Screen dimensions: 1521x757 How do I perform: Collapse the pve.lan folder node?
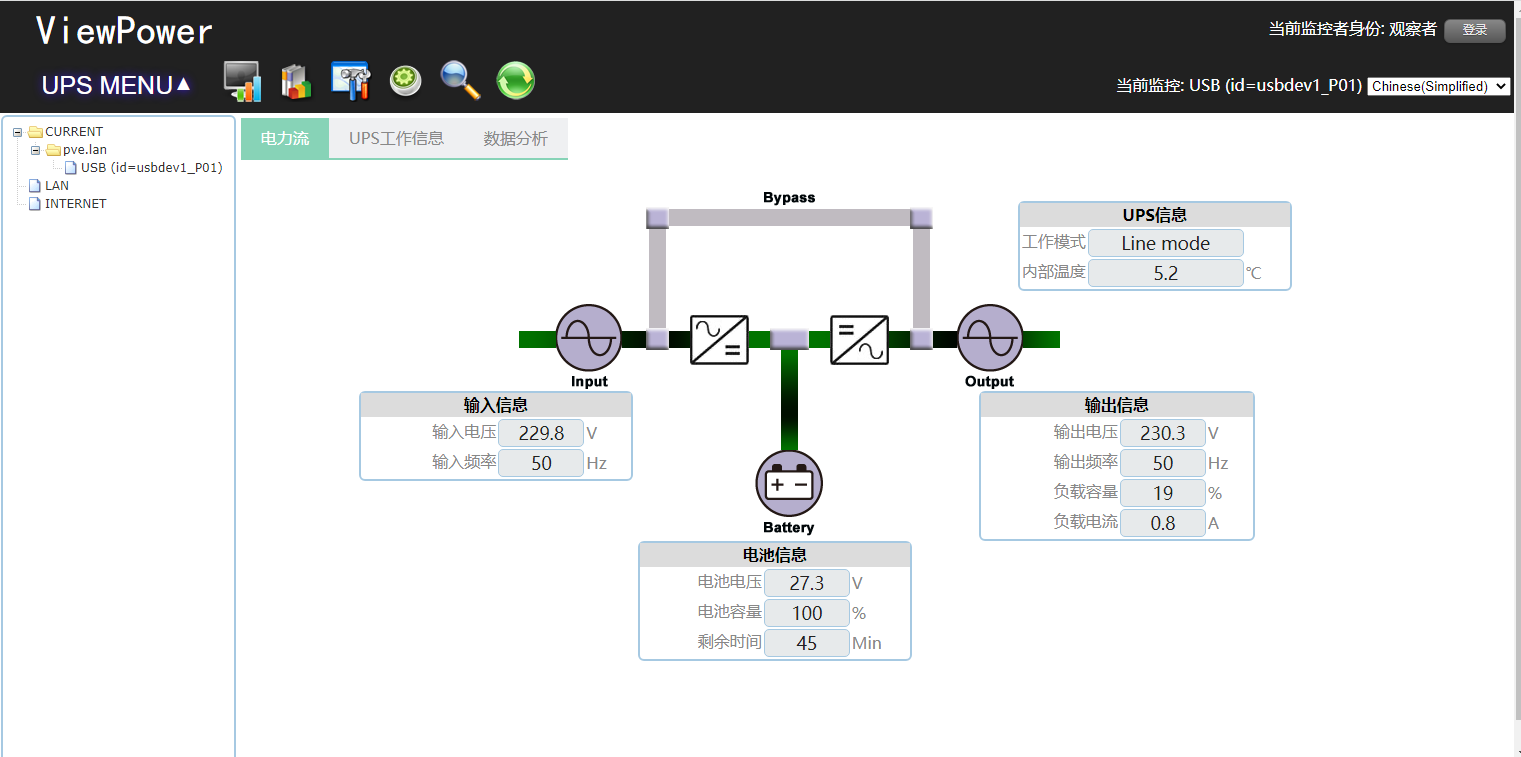[x=36, y=150]
